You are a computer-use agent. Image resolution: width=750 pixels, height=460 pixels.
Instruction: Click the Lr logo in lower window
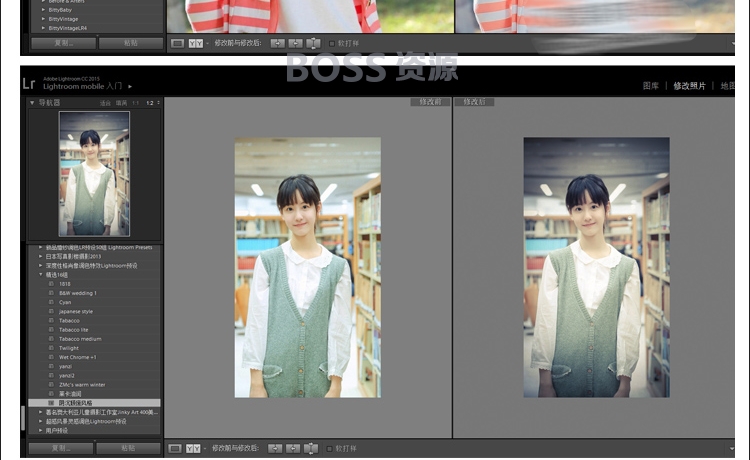pos(29,84)
